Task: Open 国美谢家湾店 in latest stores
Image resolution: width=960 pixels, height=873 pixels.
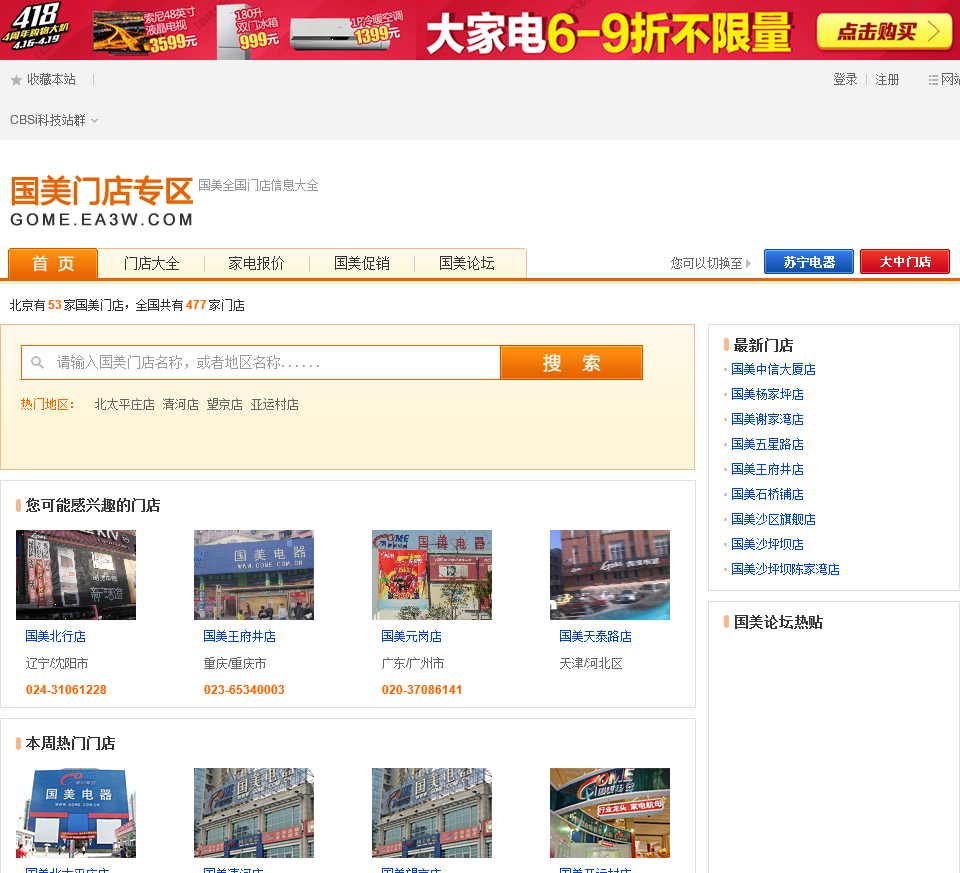Action: point(767,419)
